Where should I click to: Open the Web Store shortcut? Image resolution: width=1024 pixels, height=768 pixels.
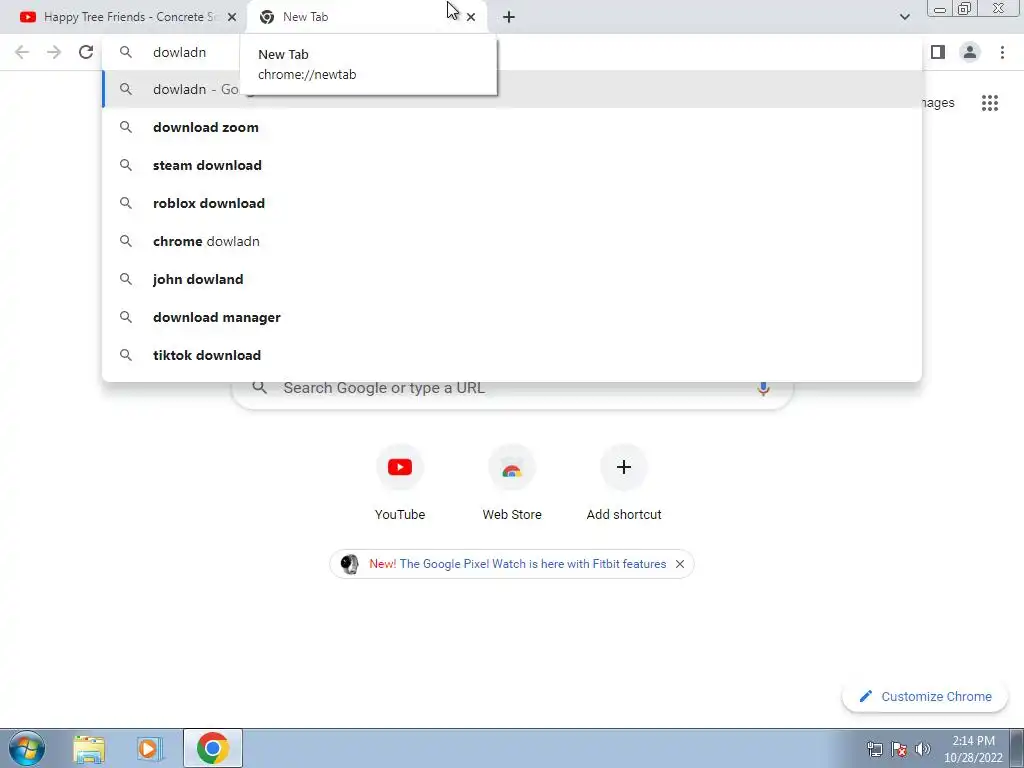coord(512,483)
